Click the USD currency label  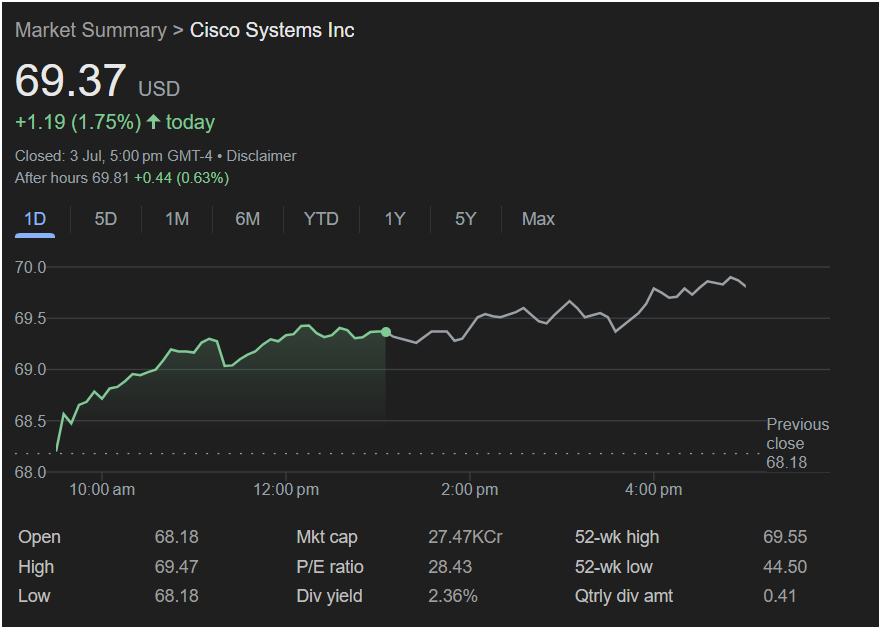point(159,89)
